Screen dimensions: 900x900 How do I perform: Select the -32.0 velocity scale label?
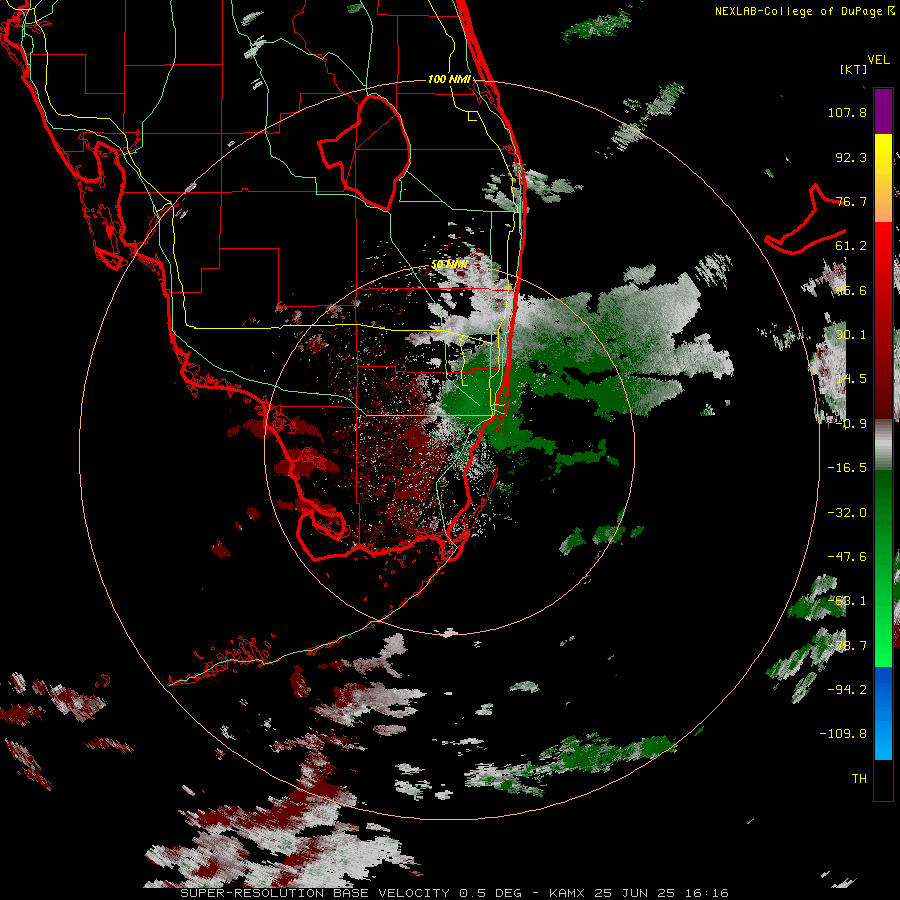click(847, 513)
